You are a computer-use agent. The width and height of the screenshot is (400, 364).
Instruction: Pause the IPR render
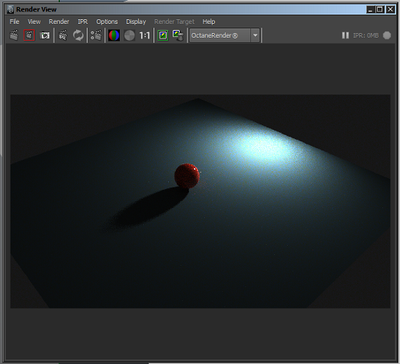coord(345,35)
